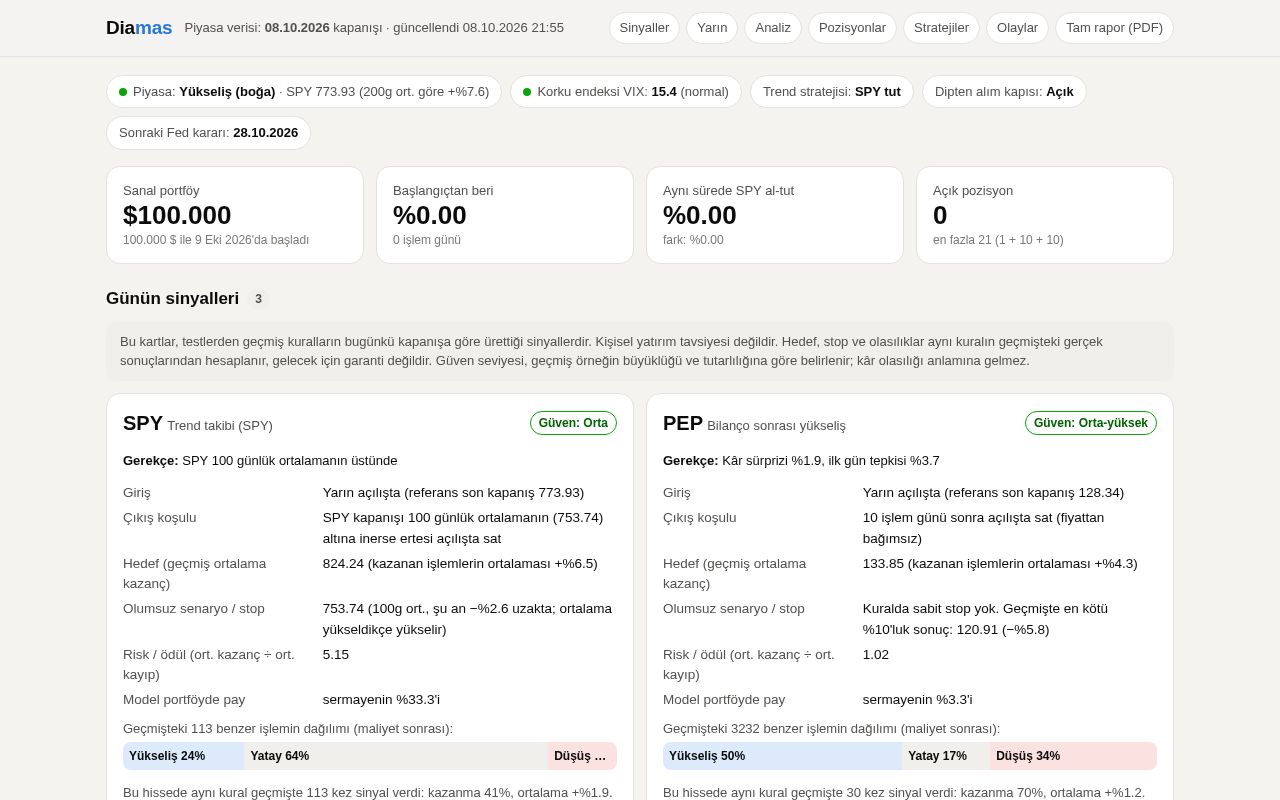1280x800 pixels.
Task: Open the Analiz page
Action: pos(773,28)
